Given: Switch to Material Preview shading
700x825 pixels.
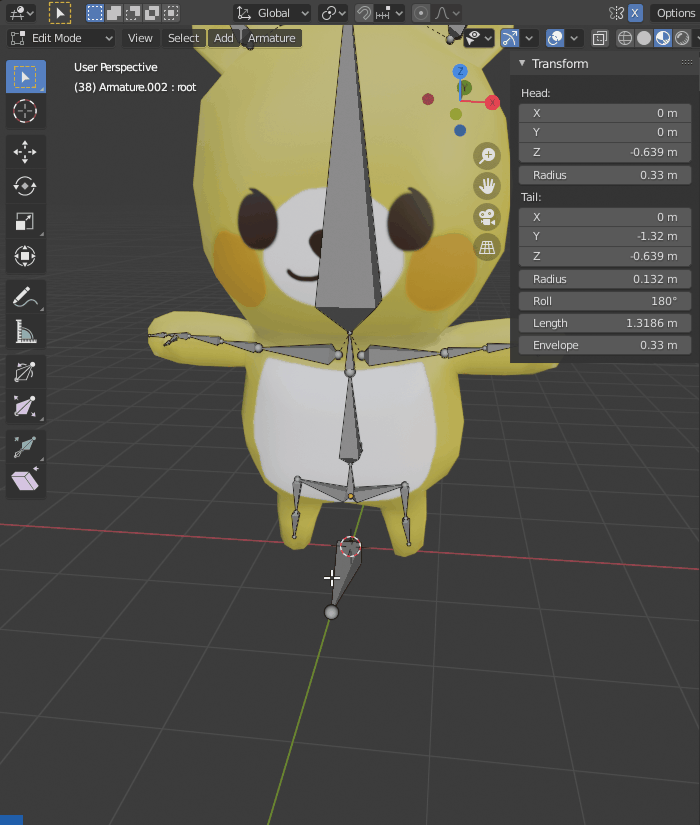Looking at the screenshot, I should 663,38.
